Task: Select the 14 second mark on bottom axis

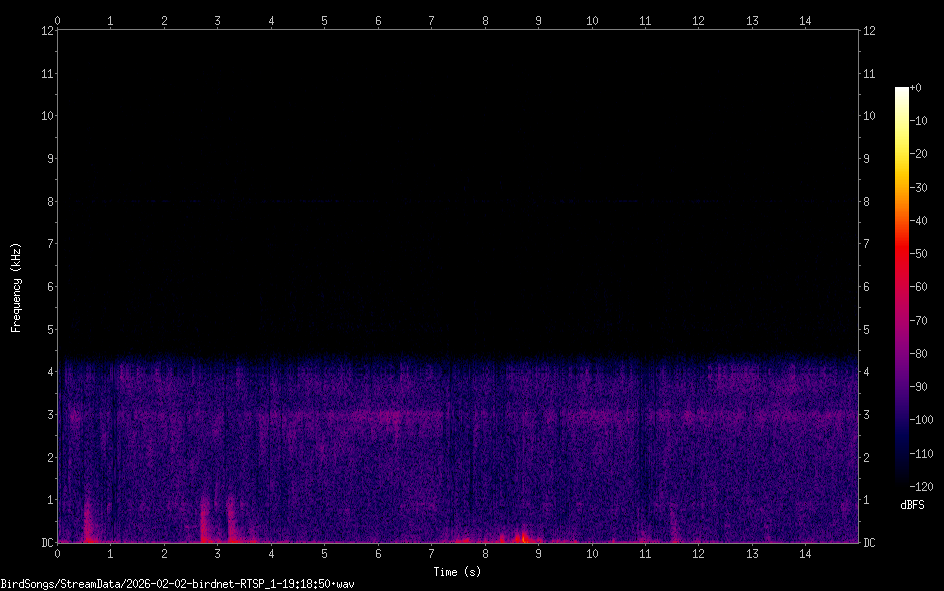Action: pos(806,553)
